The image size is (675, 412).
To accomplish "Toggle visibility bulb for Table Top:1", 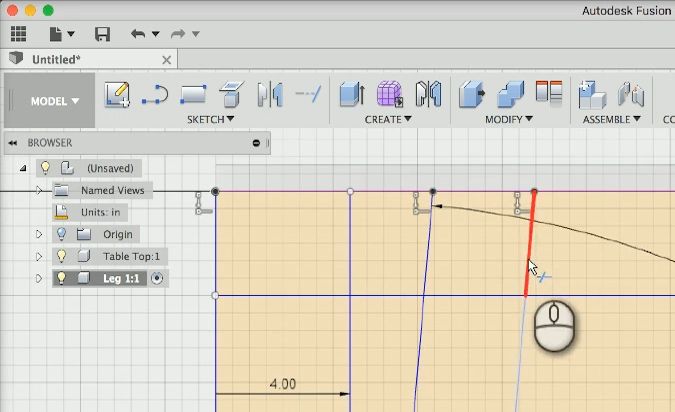I will (61, 256).
